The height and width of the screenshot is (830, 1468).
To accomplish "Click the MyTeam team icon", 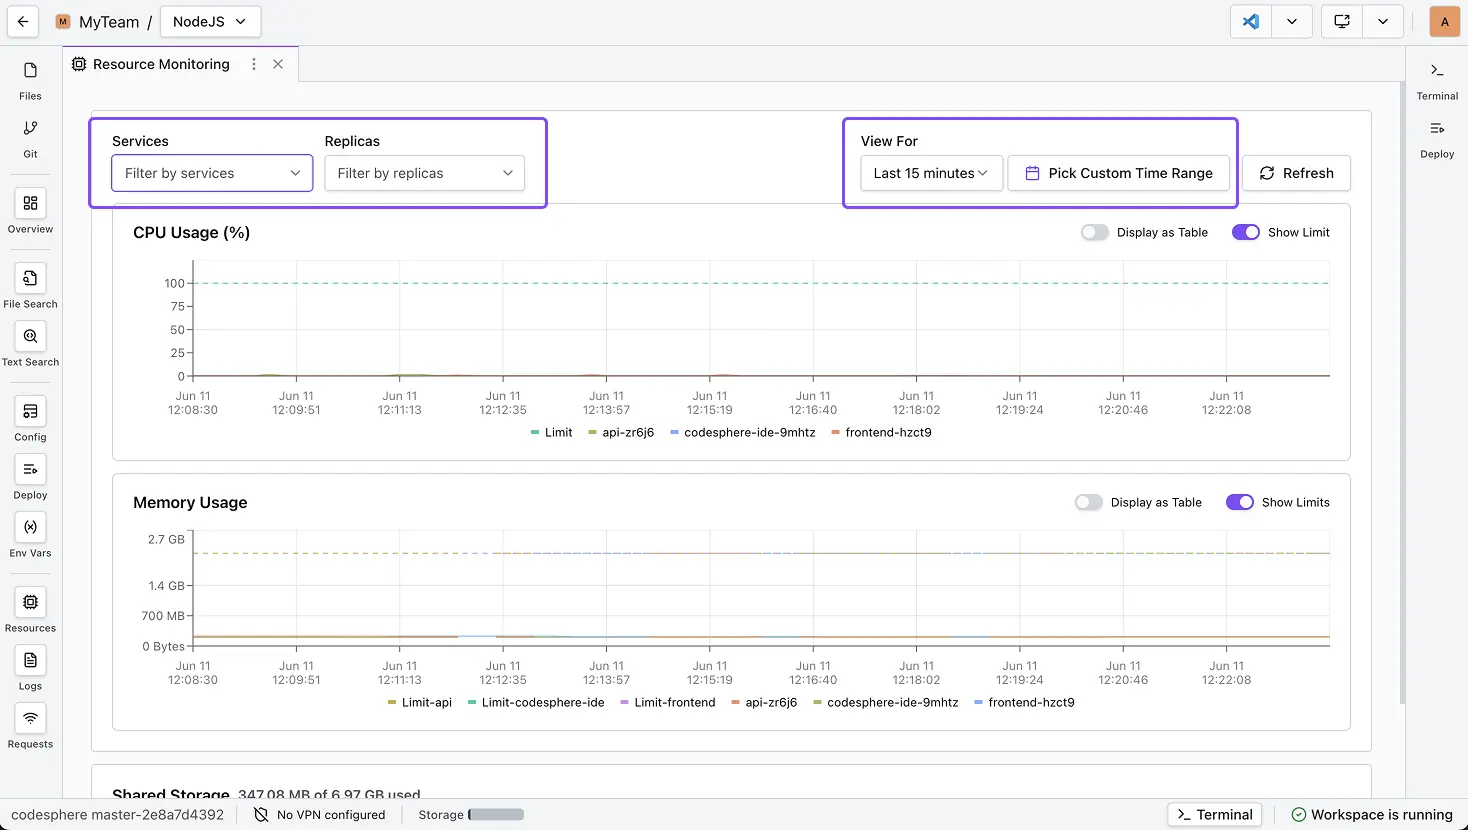I will (63, 21).
